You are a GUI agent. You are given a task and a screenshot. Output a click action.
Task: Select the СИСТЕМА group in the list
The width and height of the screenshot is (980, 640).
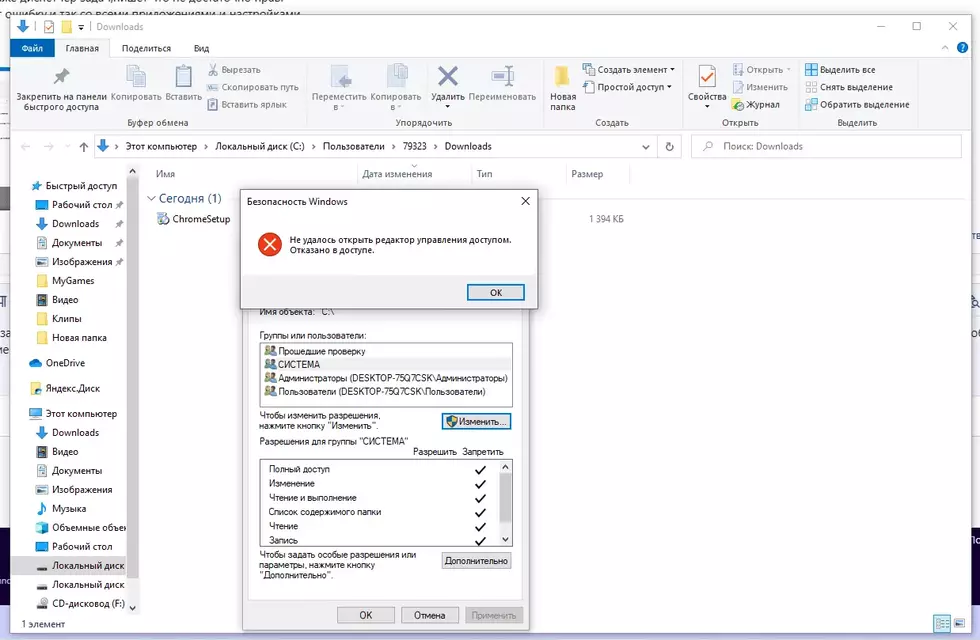(386, 364)
